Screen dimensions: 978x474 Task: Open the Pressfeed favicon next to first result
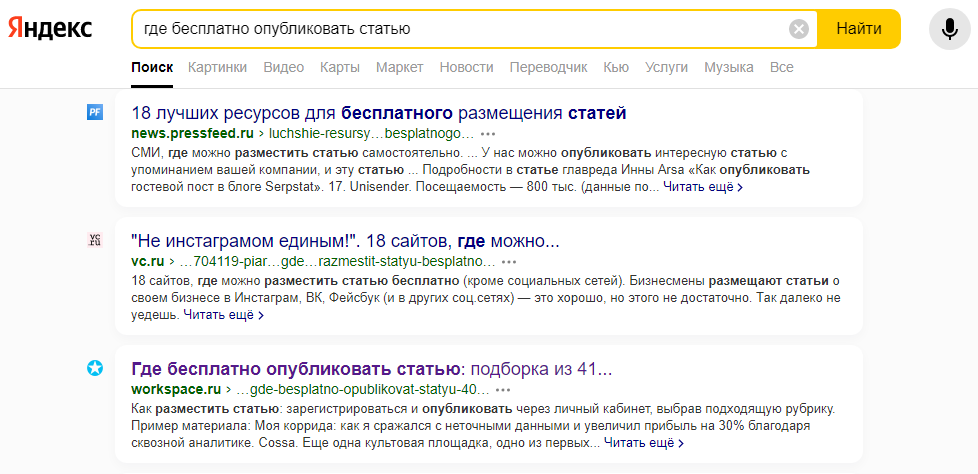95,112
